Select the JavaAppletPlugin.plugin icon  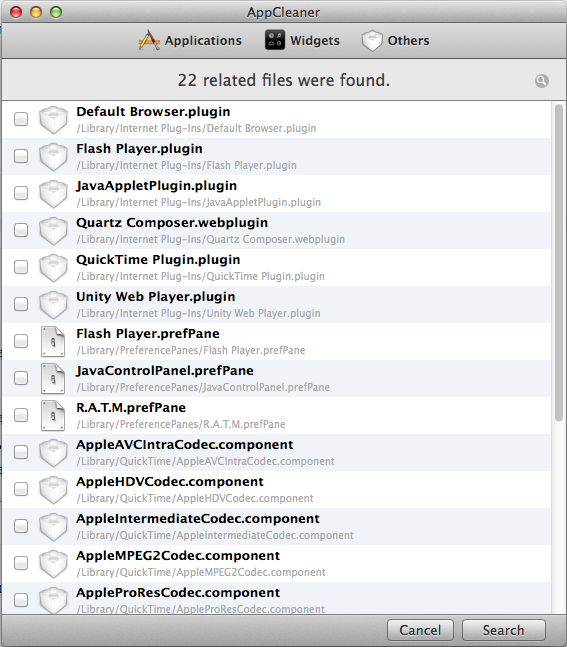tap(53, 194)
